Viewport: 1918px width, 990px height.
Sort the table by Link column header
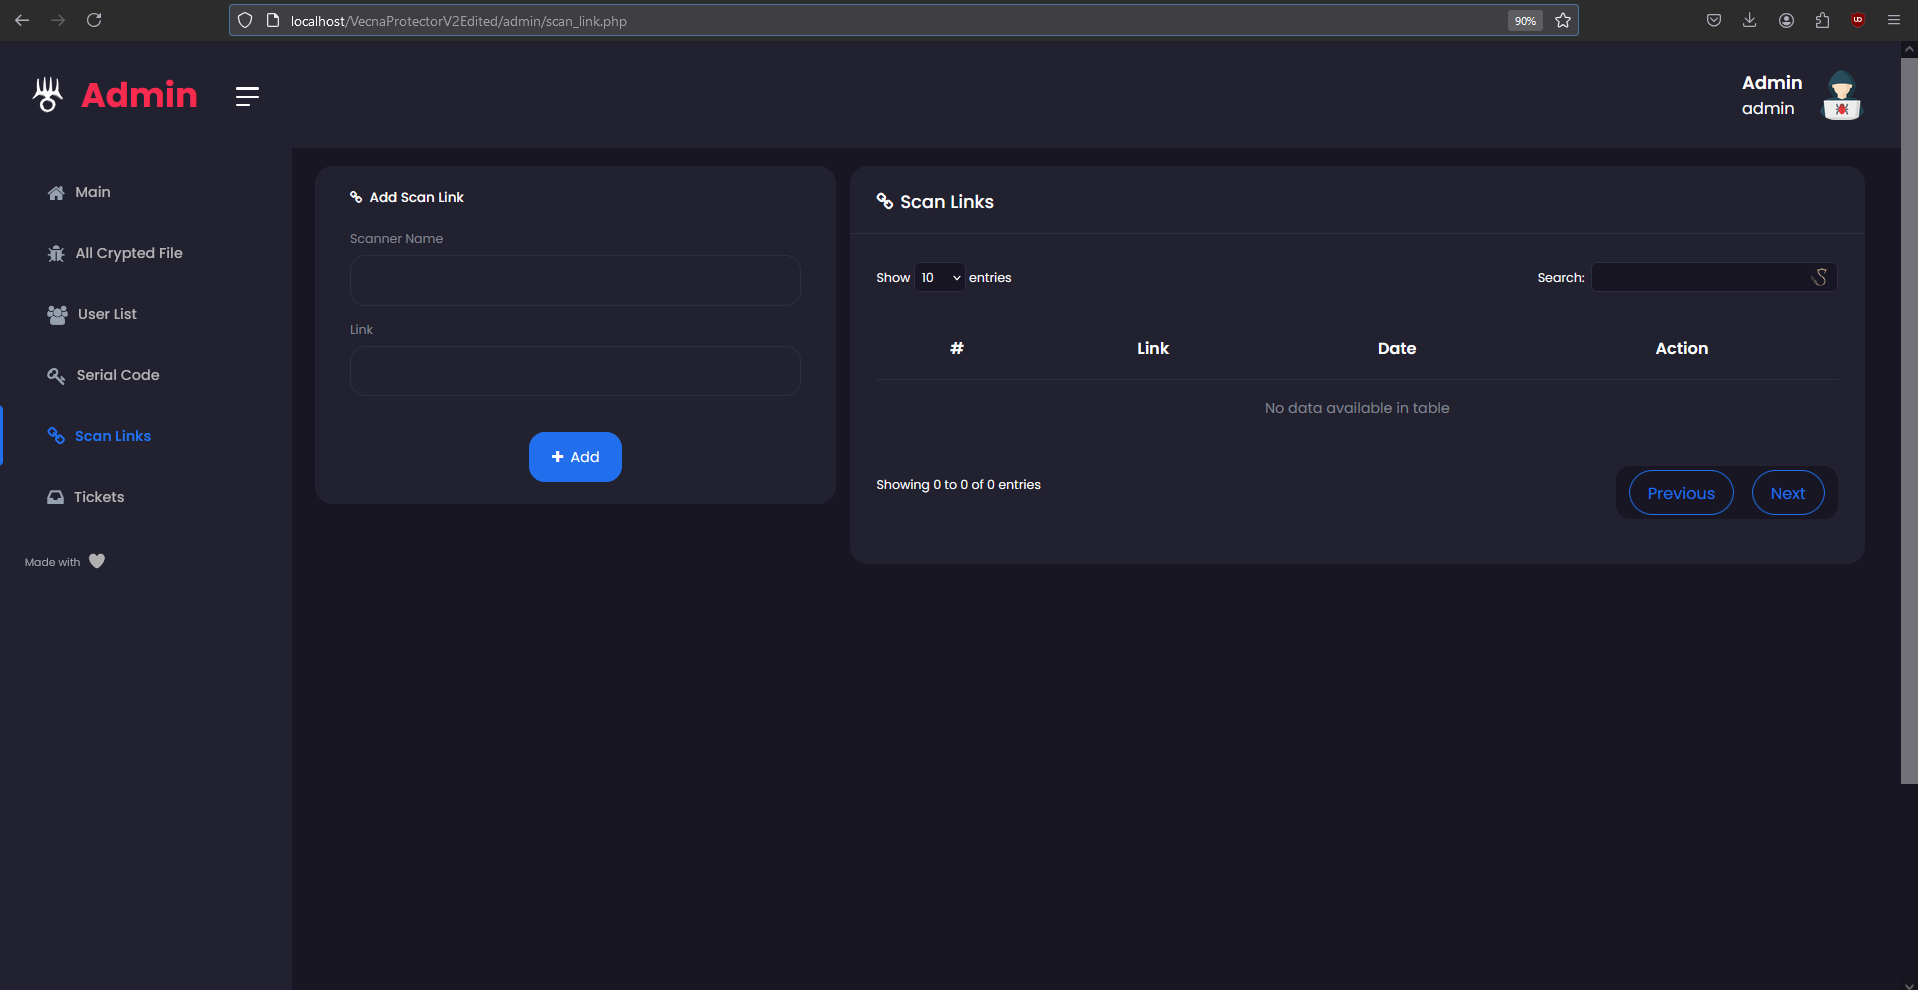pos(1153,348)
